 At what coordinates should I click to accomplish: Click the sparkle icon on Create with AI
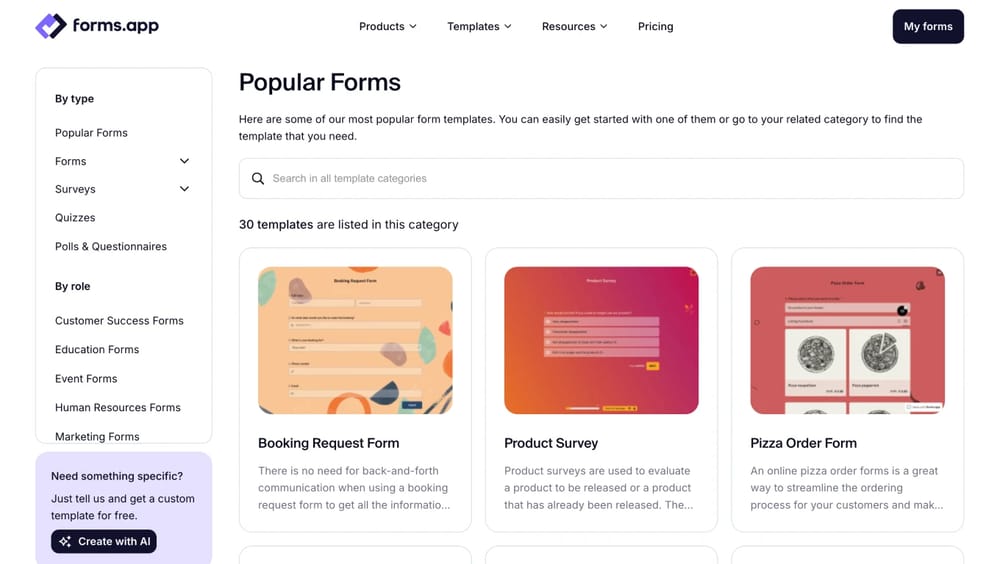click(65, 542)
